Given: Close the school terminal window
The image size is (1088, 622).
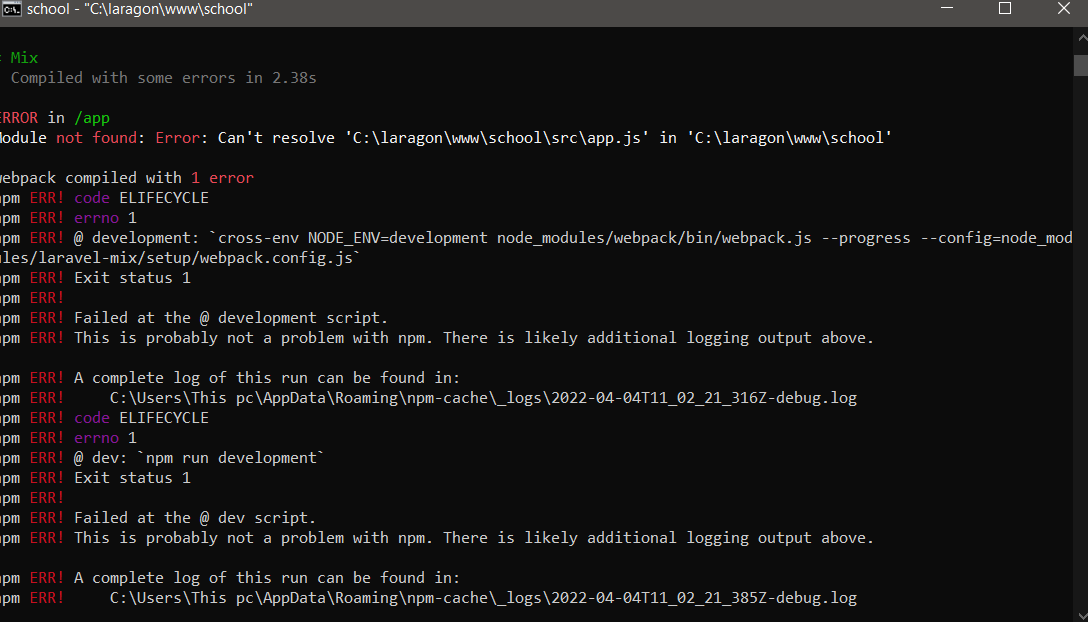Looking at the screenshot, I should click(x=1063, y=8).
